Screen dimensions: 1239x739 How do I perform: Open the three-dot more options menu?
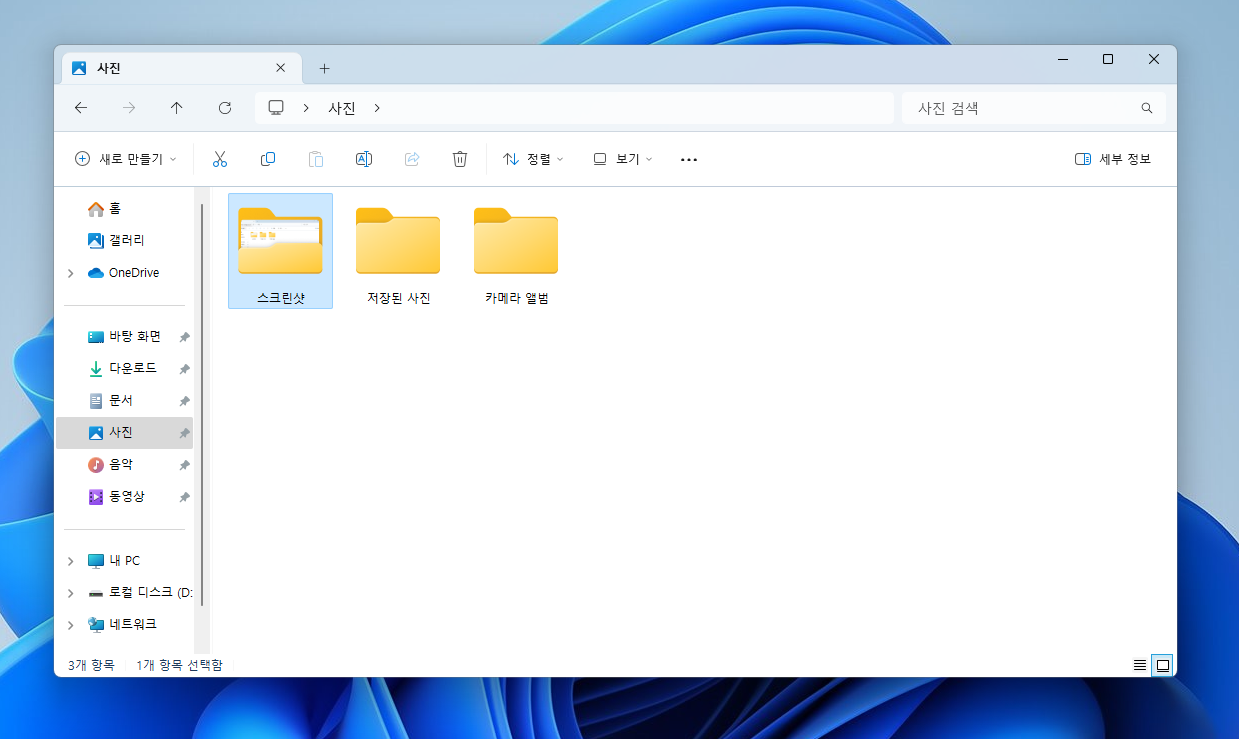coord(689,159)
